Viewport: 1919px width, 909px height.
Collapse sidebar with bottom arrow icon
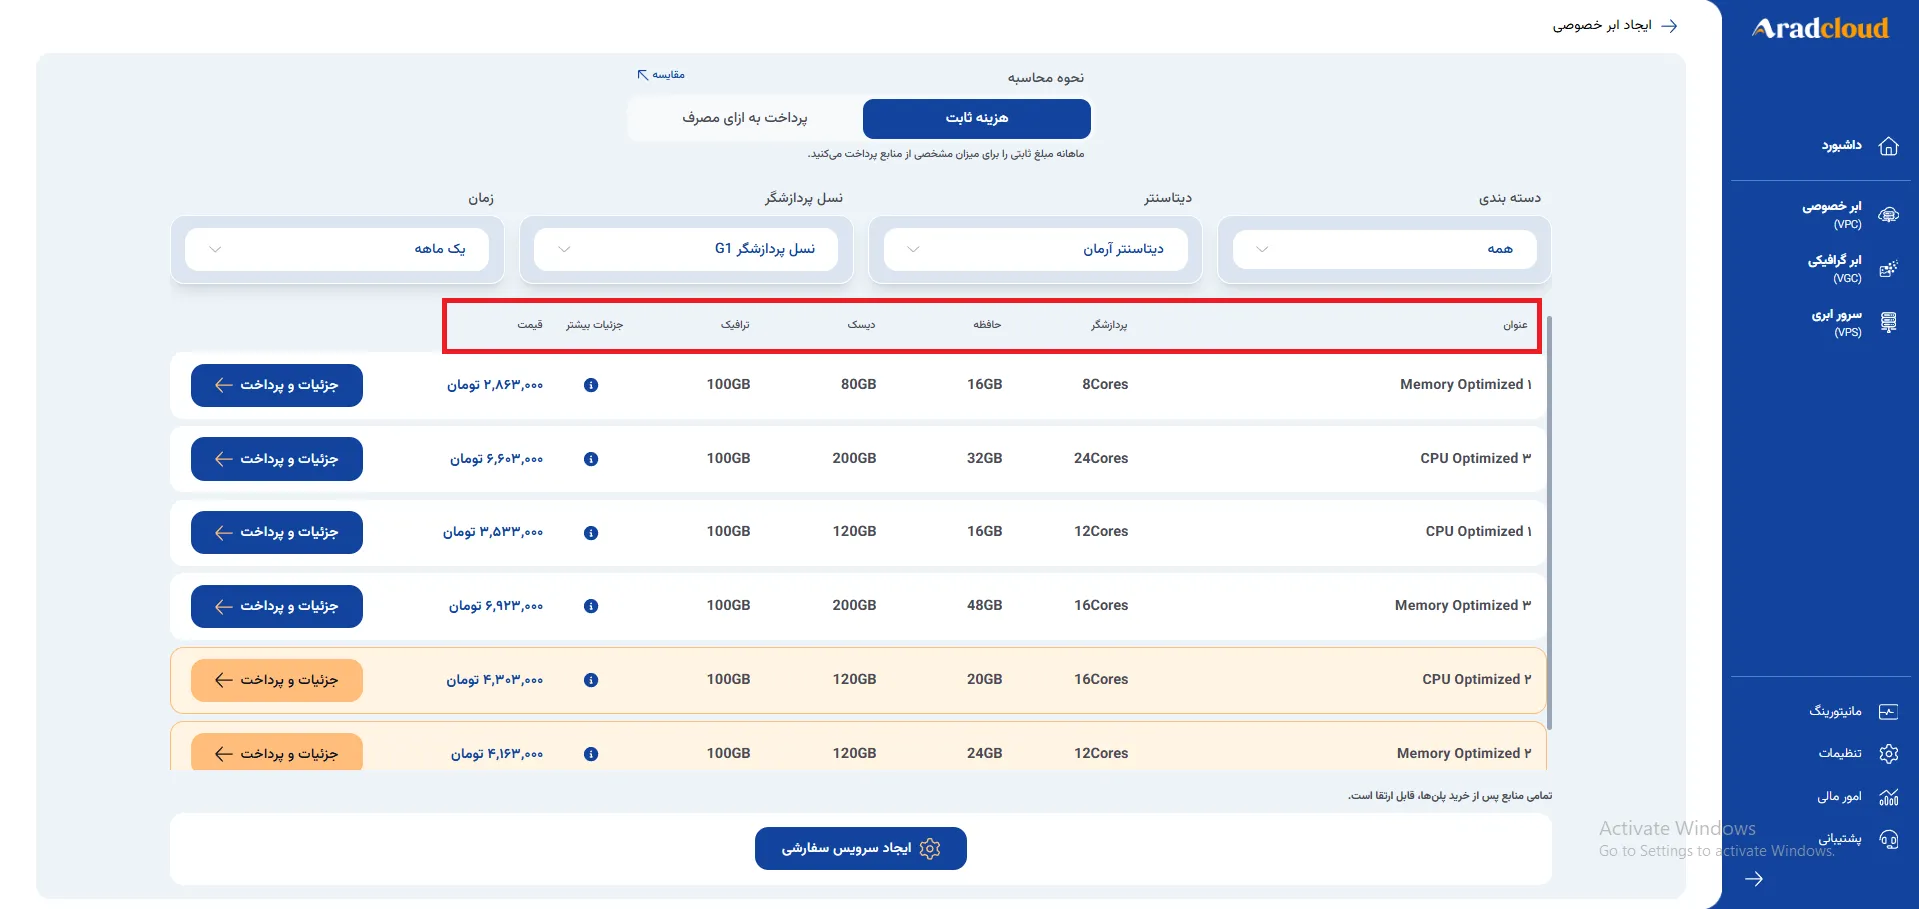1754,879
